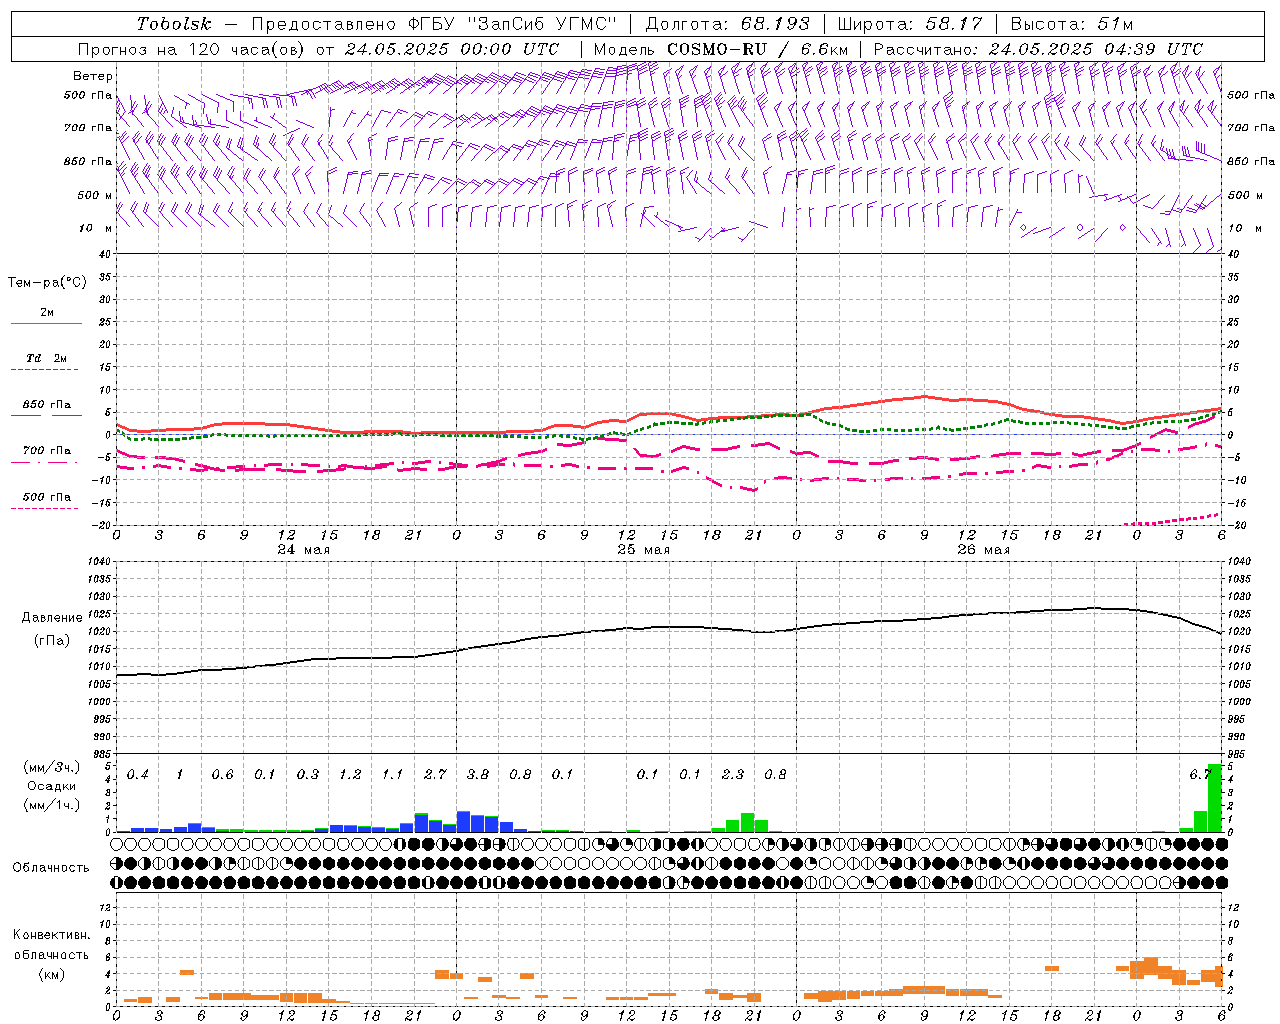1280x1024 pixels.
Task: Click the "Конвективн." convective cloud label
Action: point(51,935)
